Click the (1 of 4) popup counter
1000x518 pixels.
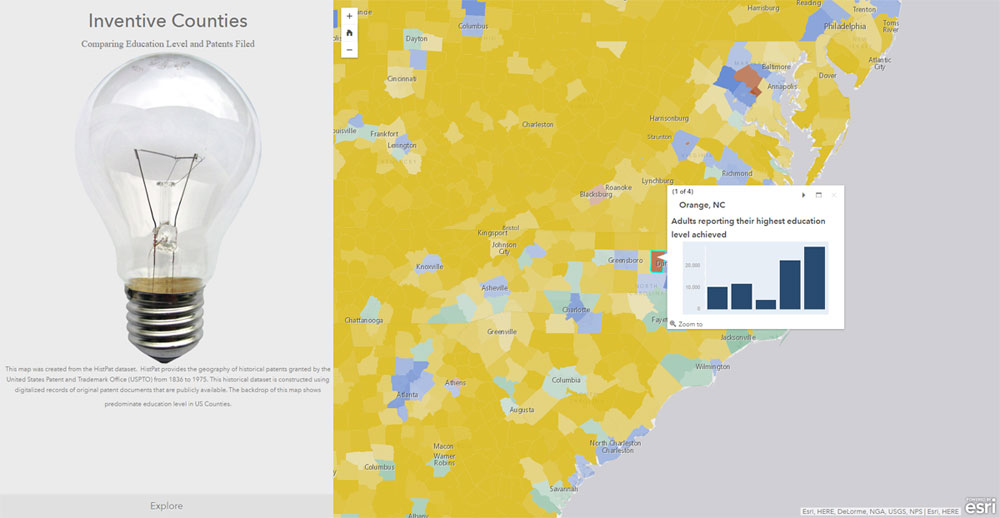pyautogui.click(x=683, y=191)
